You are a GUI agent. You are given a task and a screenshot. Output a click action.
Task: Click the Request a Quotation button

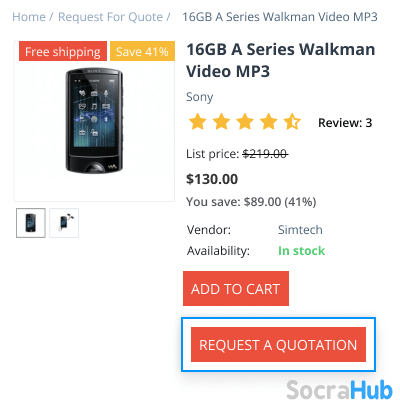coord(278,345)
